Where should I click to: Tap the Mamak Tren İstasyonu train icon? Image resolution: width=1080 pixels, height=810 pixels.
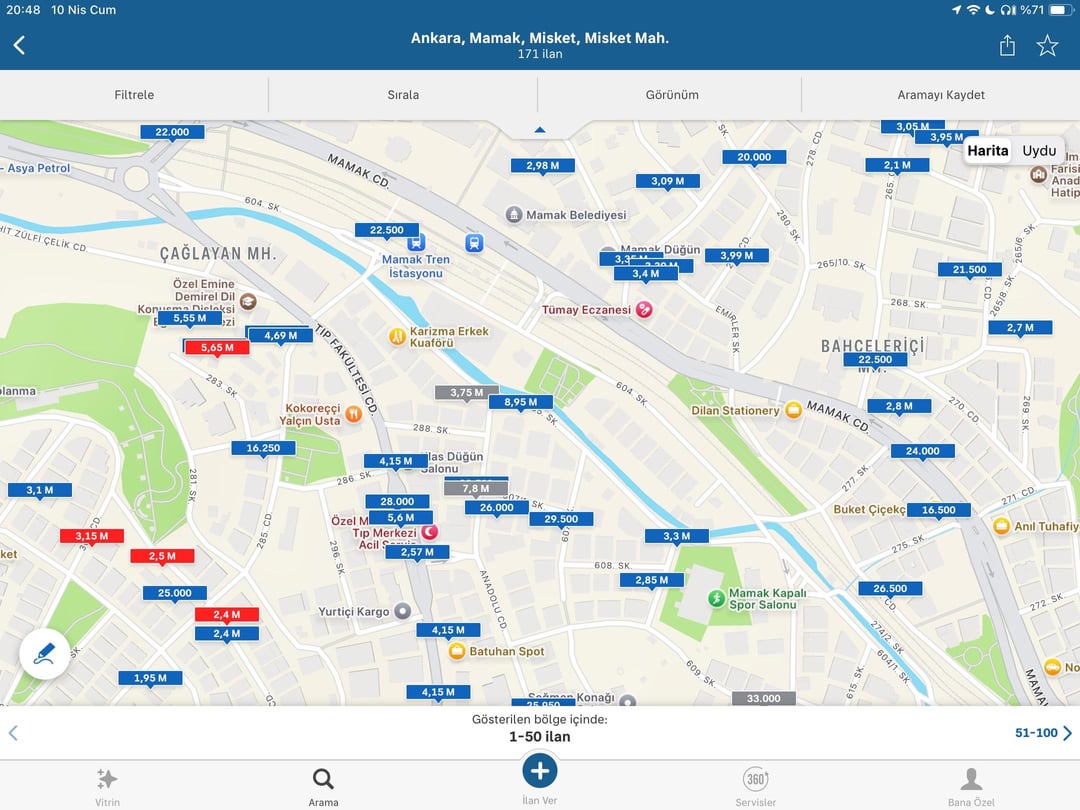(415, 242)
